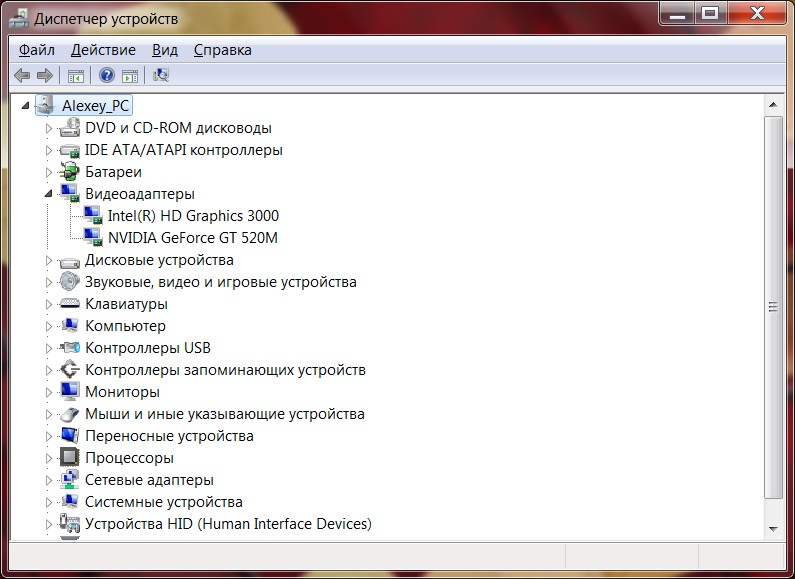Click show/hide console tree toolbar icon

click(75, 75)
